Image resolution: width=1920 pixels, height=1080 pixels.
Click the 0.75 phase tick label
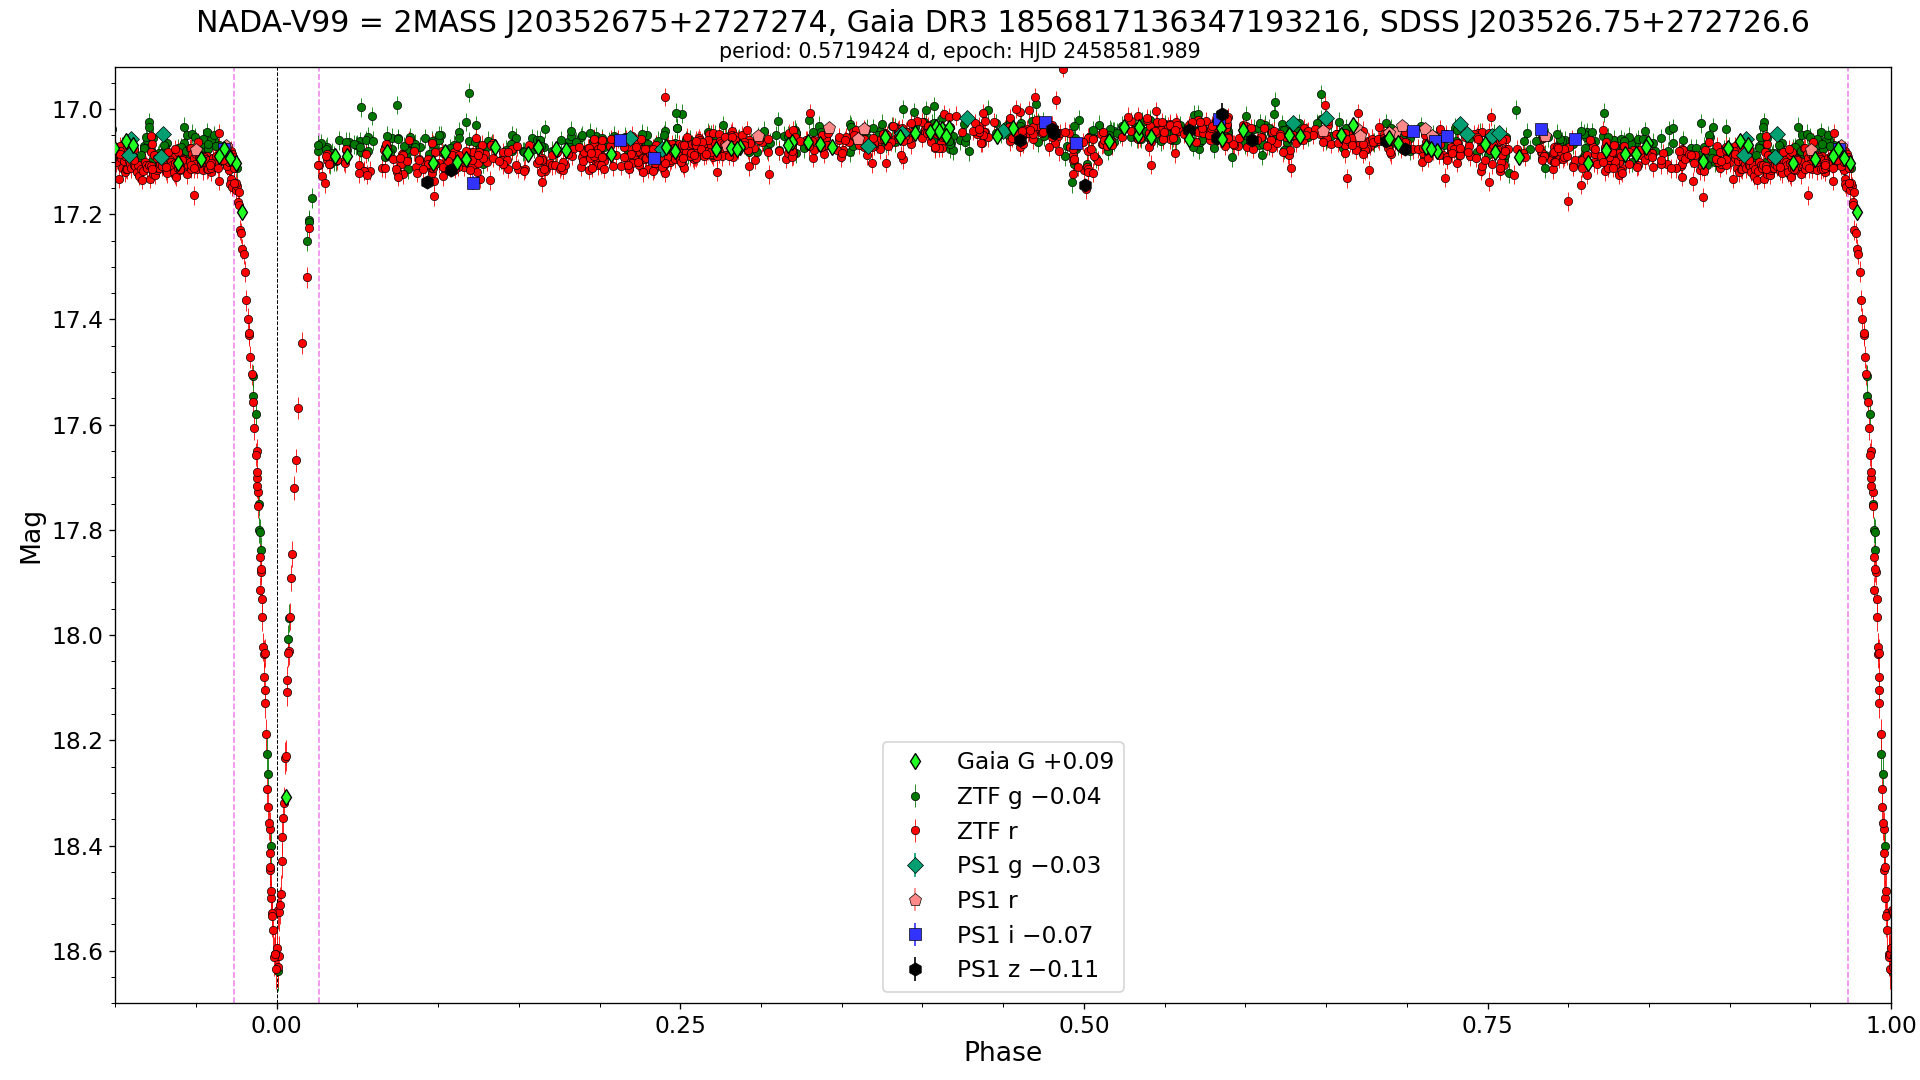[1487, 1025]
